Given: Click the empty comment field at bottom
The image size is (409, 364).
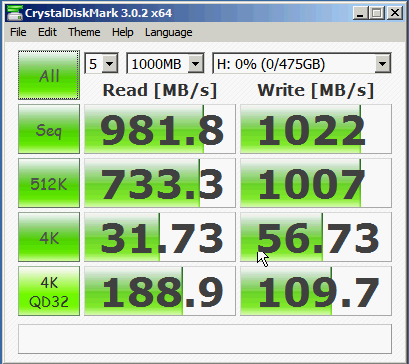Looking at the screenshot, I should click(205, 339).
